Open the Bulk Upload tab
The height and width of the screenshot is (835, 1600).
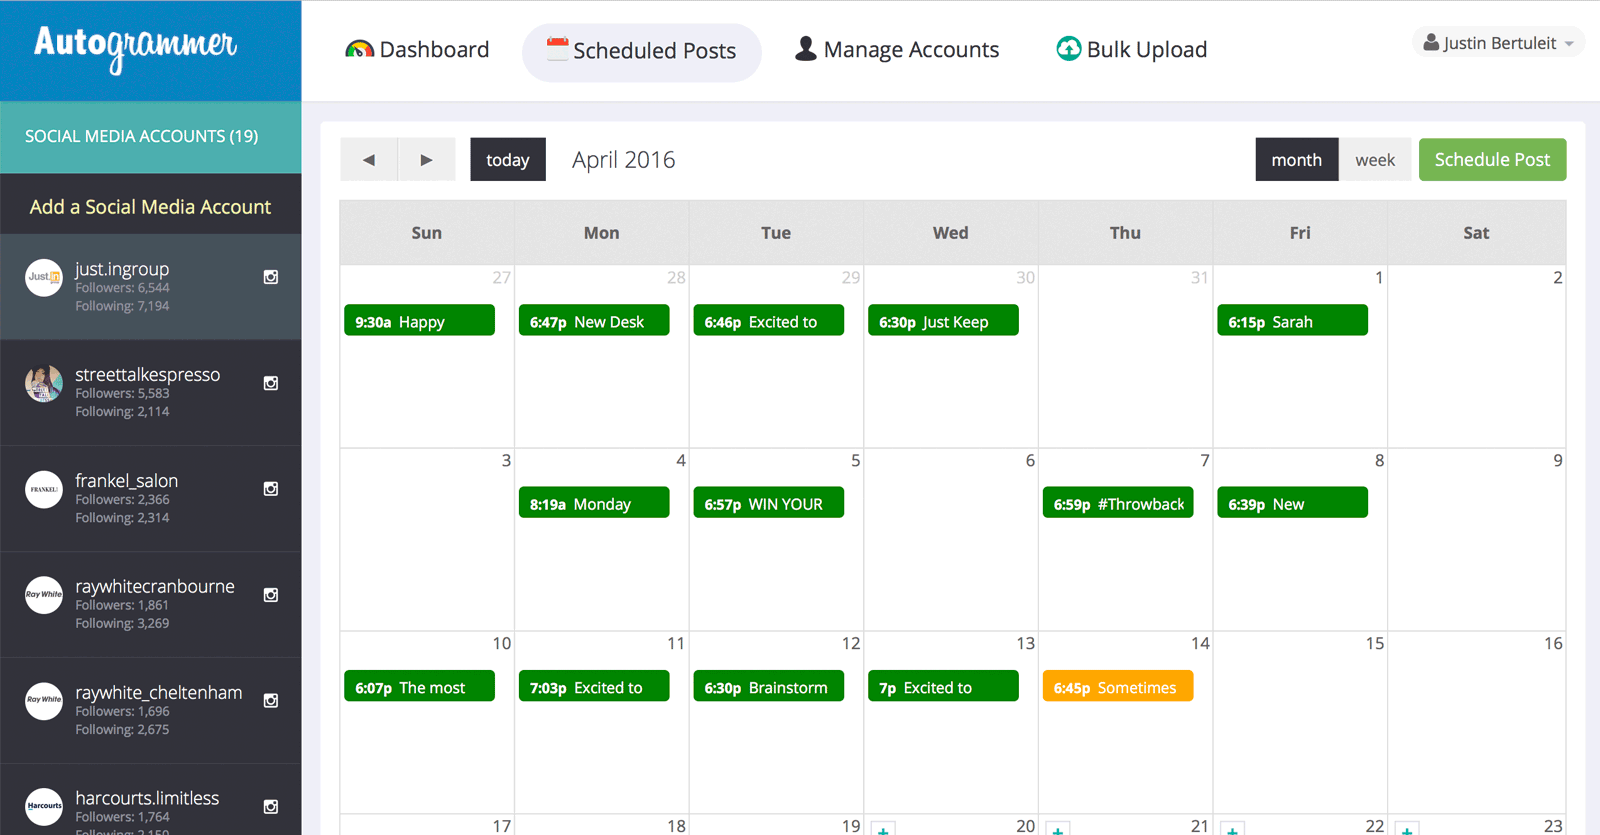coord(1132,50)
